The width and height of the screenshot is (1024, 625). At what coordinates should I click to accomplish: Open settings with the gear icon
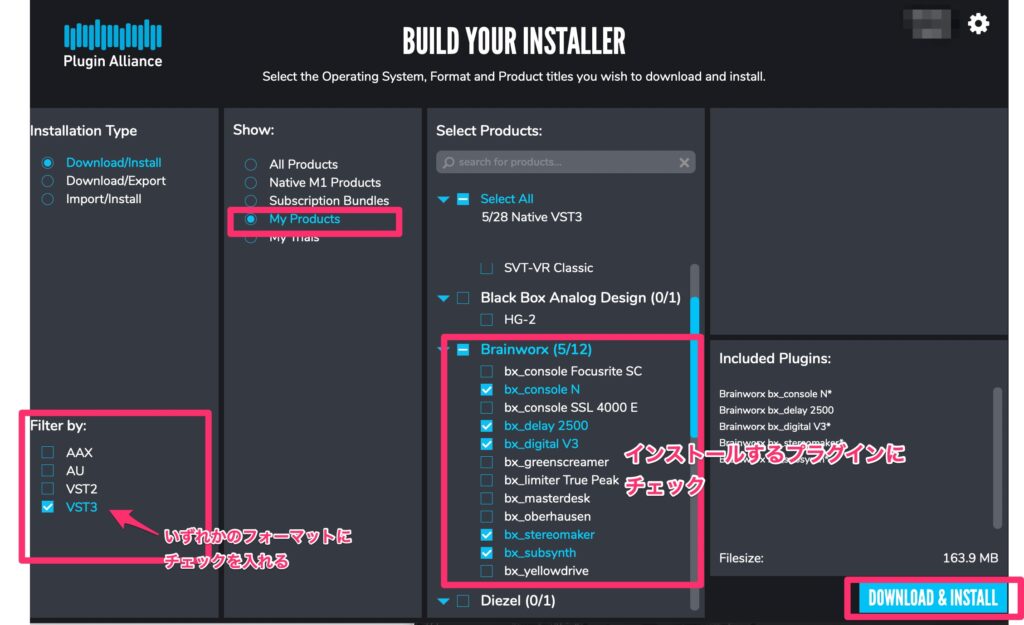[978, 24]
